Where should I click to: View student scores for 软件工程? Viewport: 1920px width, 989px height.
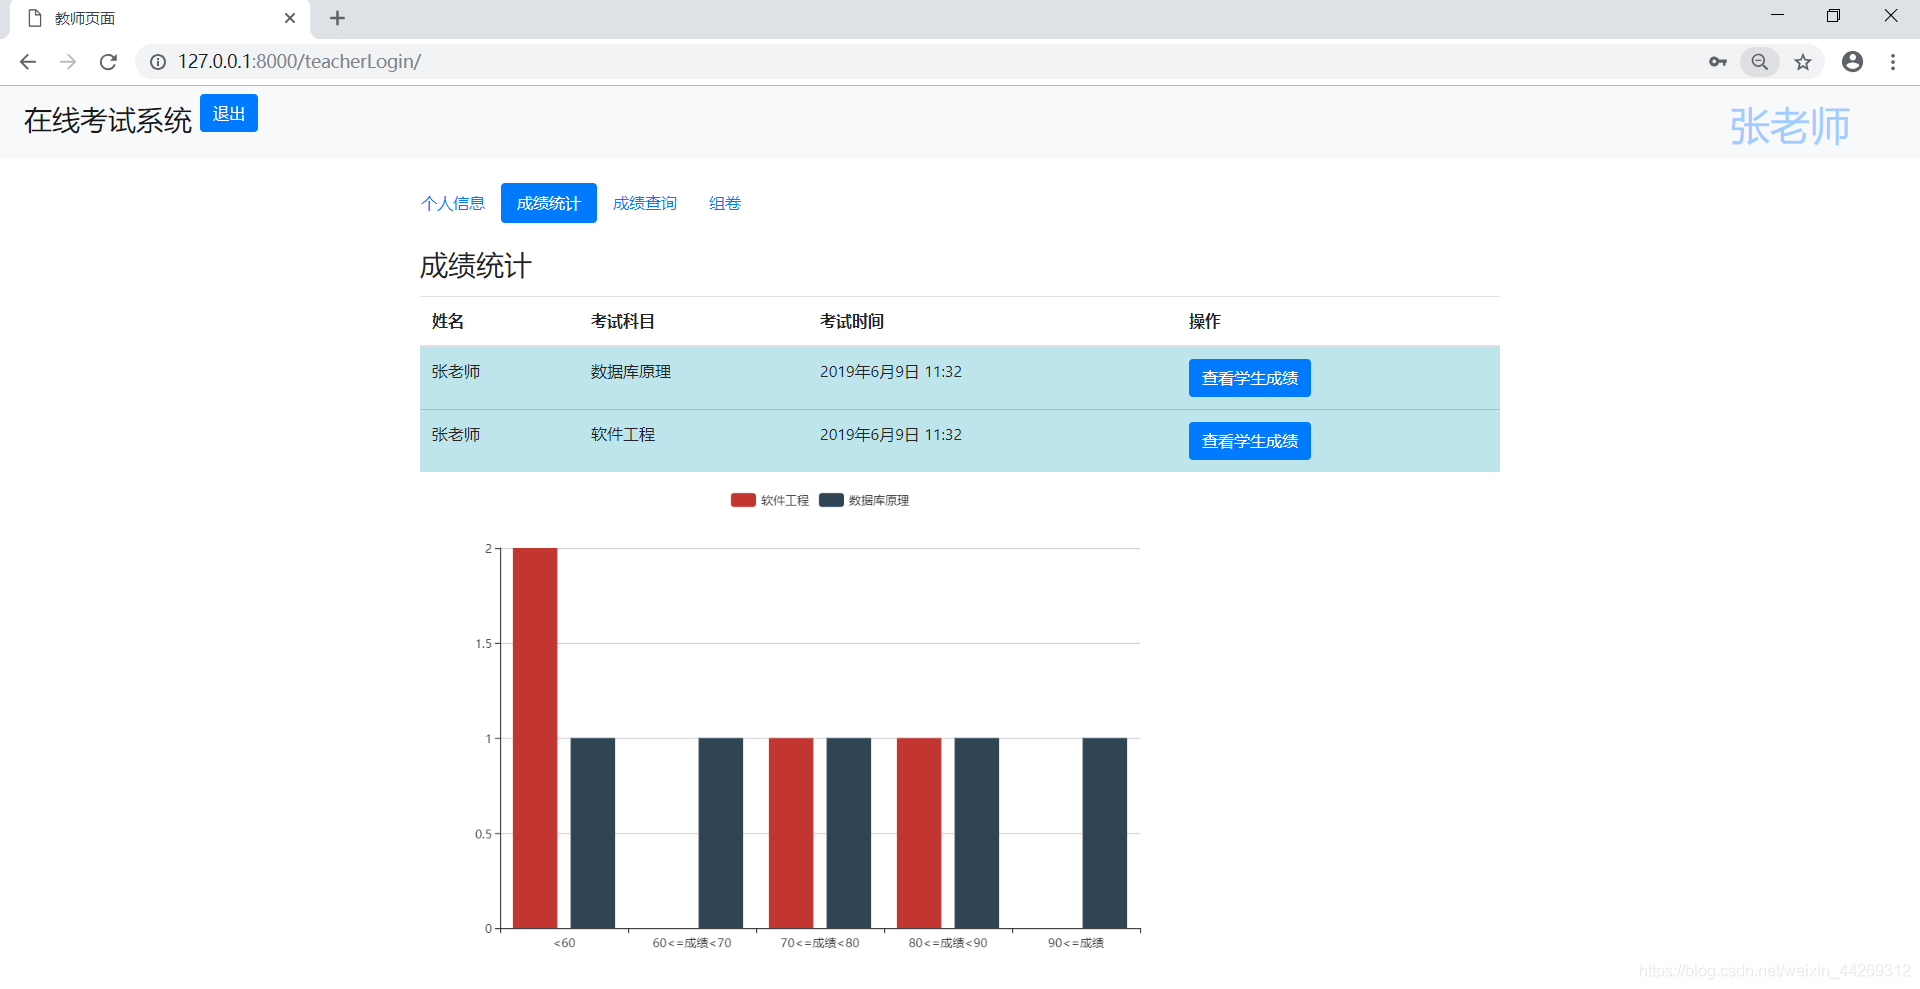pos(1249,441)
